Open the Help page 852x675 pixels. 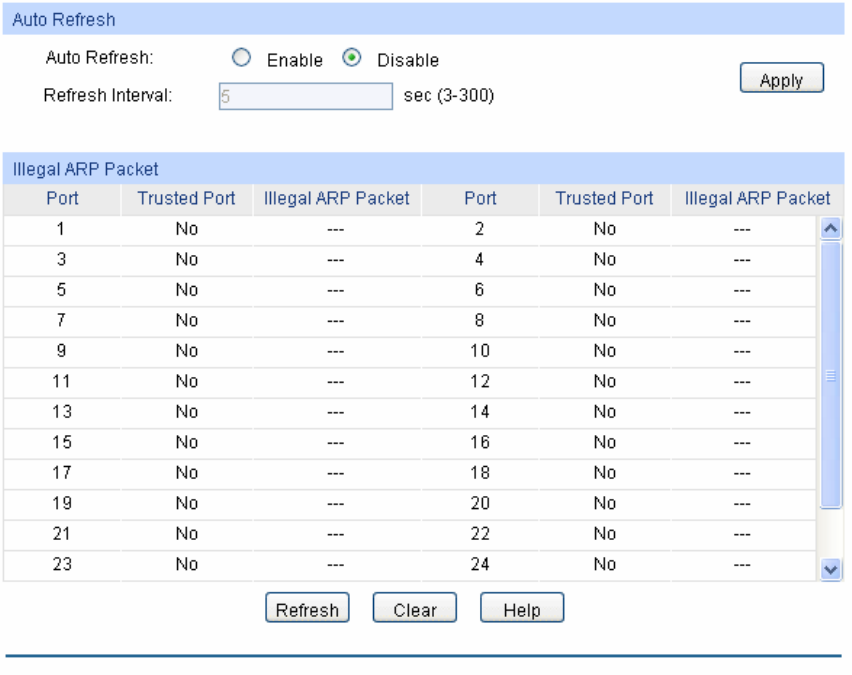[x=521, y=609]
